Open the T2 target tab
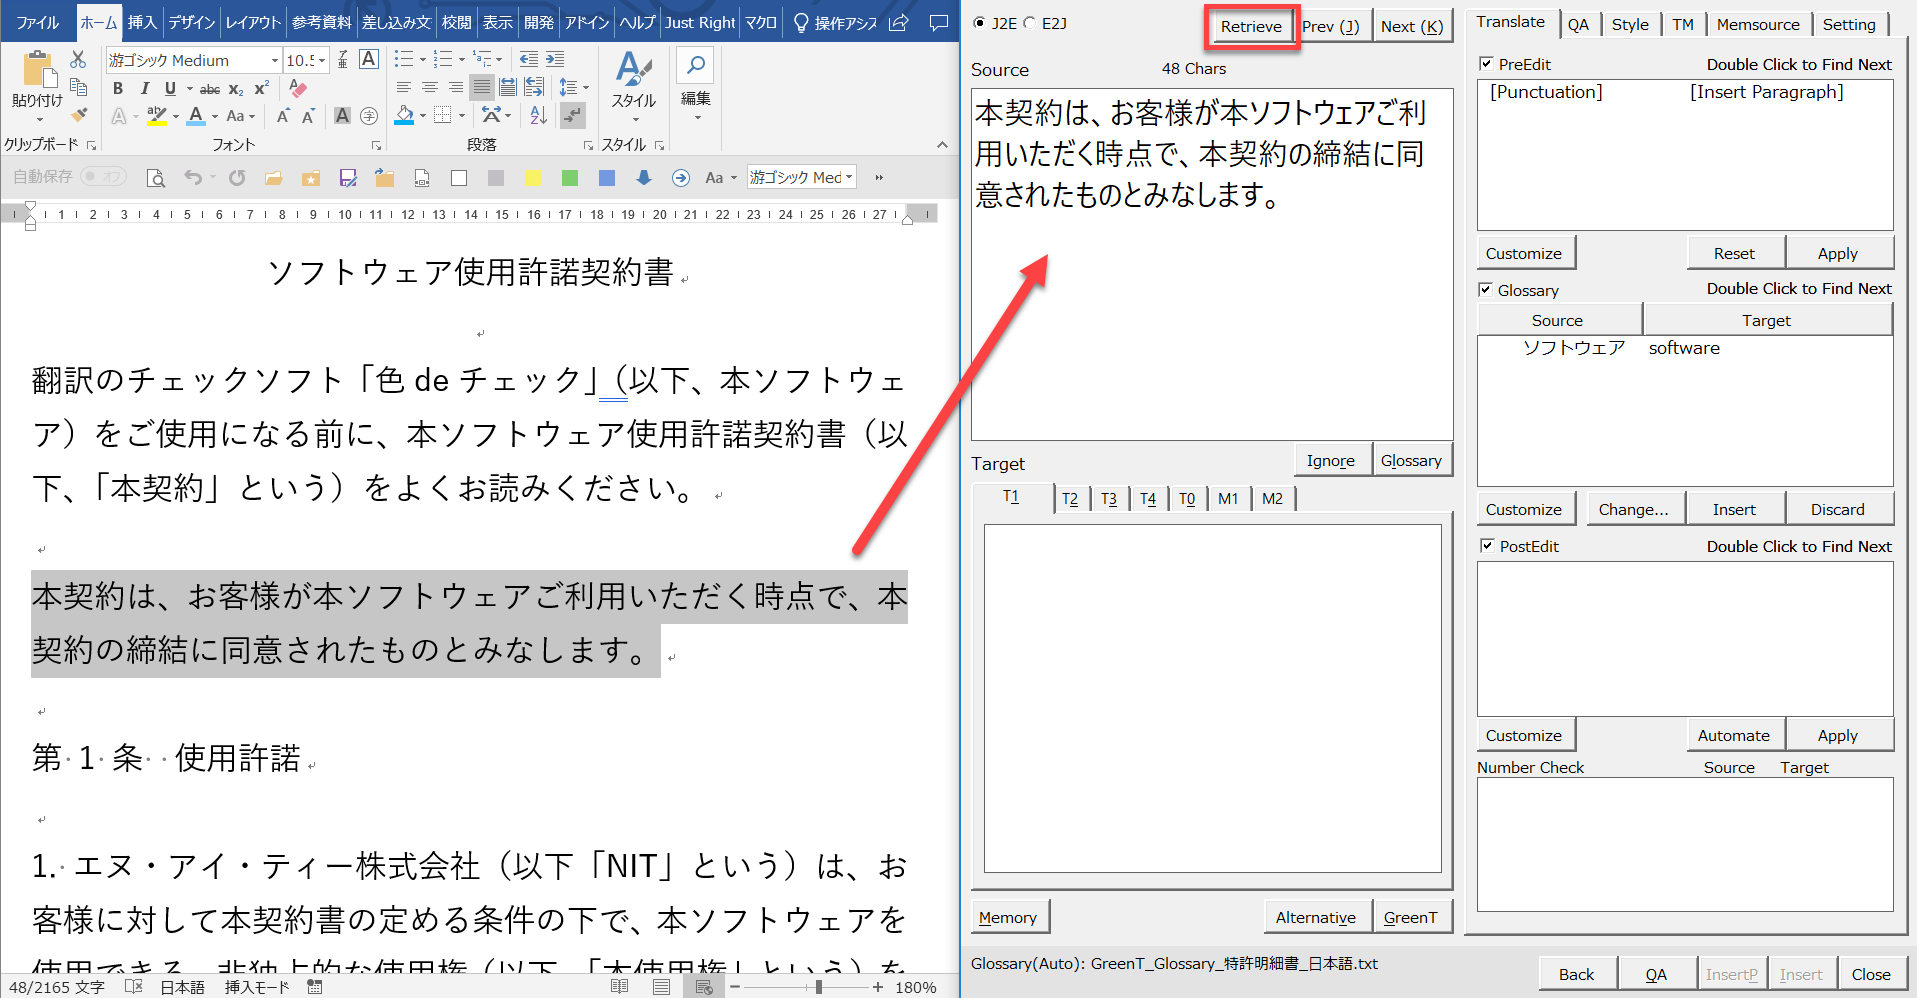 1070,498
